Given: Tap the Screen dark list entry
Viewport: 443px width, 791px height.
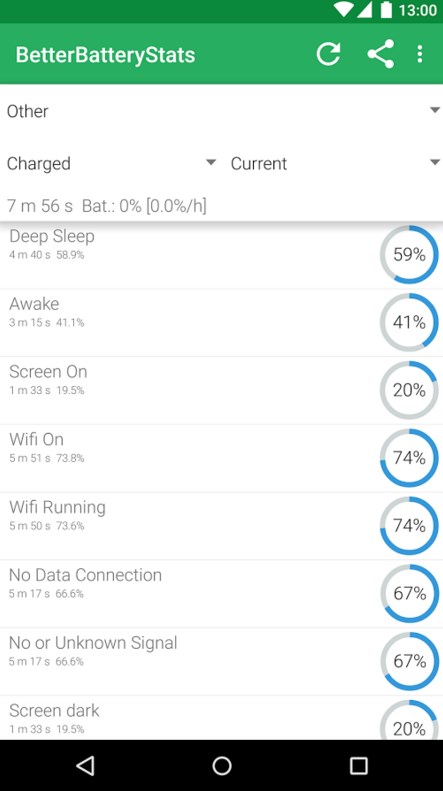Looking at the screenshot, I should pyautogui.click(x=222, y=718).
